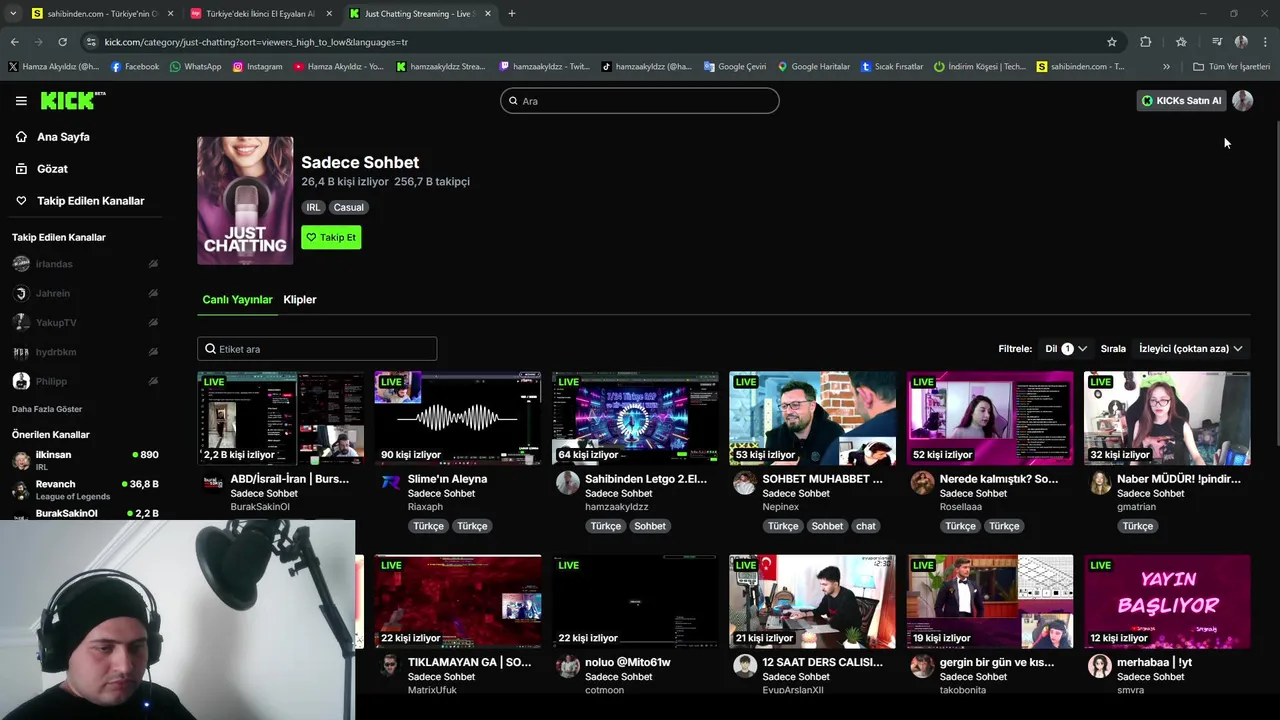
Task: Click the YakupTV channel in sidebar
Action: [x=85, y=323]
